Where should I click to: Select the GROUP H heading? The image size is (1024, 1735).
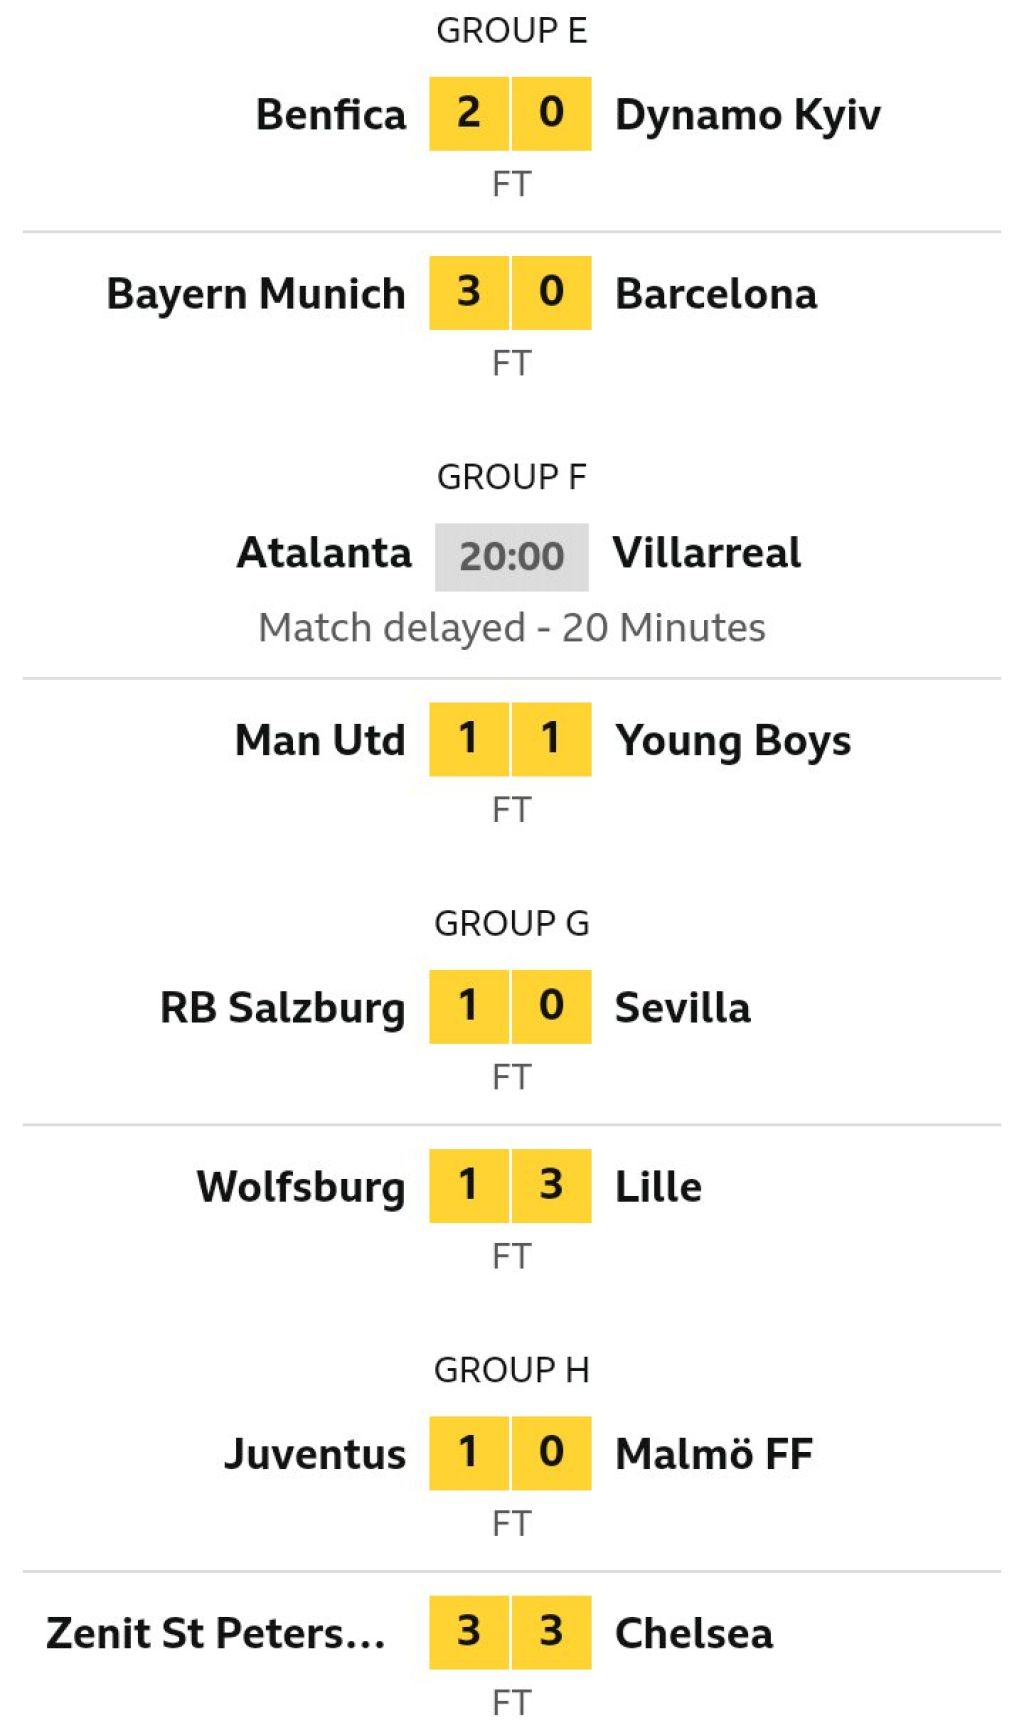pos(512,1370)
